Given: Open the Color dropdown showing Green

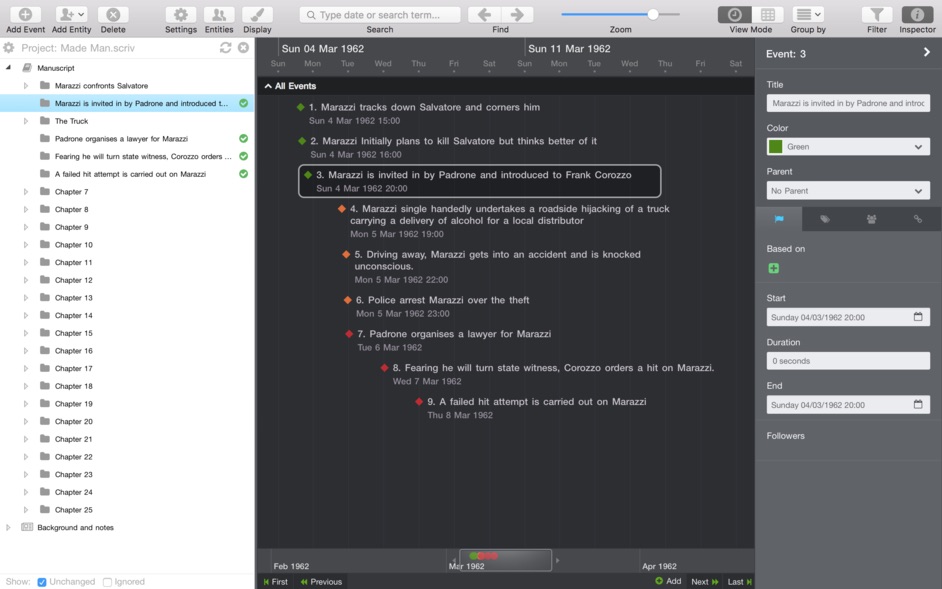Looking at the screenshot, I should point(848,145).
